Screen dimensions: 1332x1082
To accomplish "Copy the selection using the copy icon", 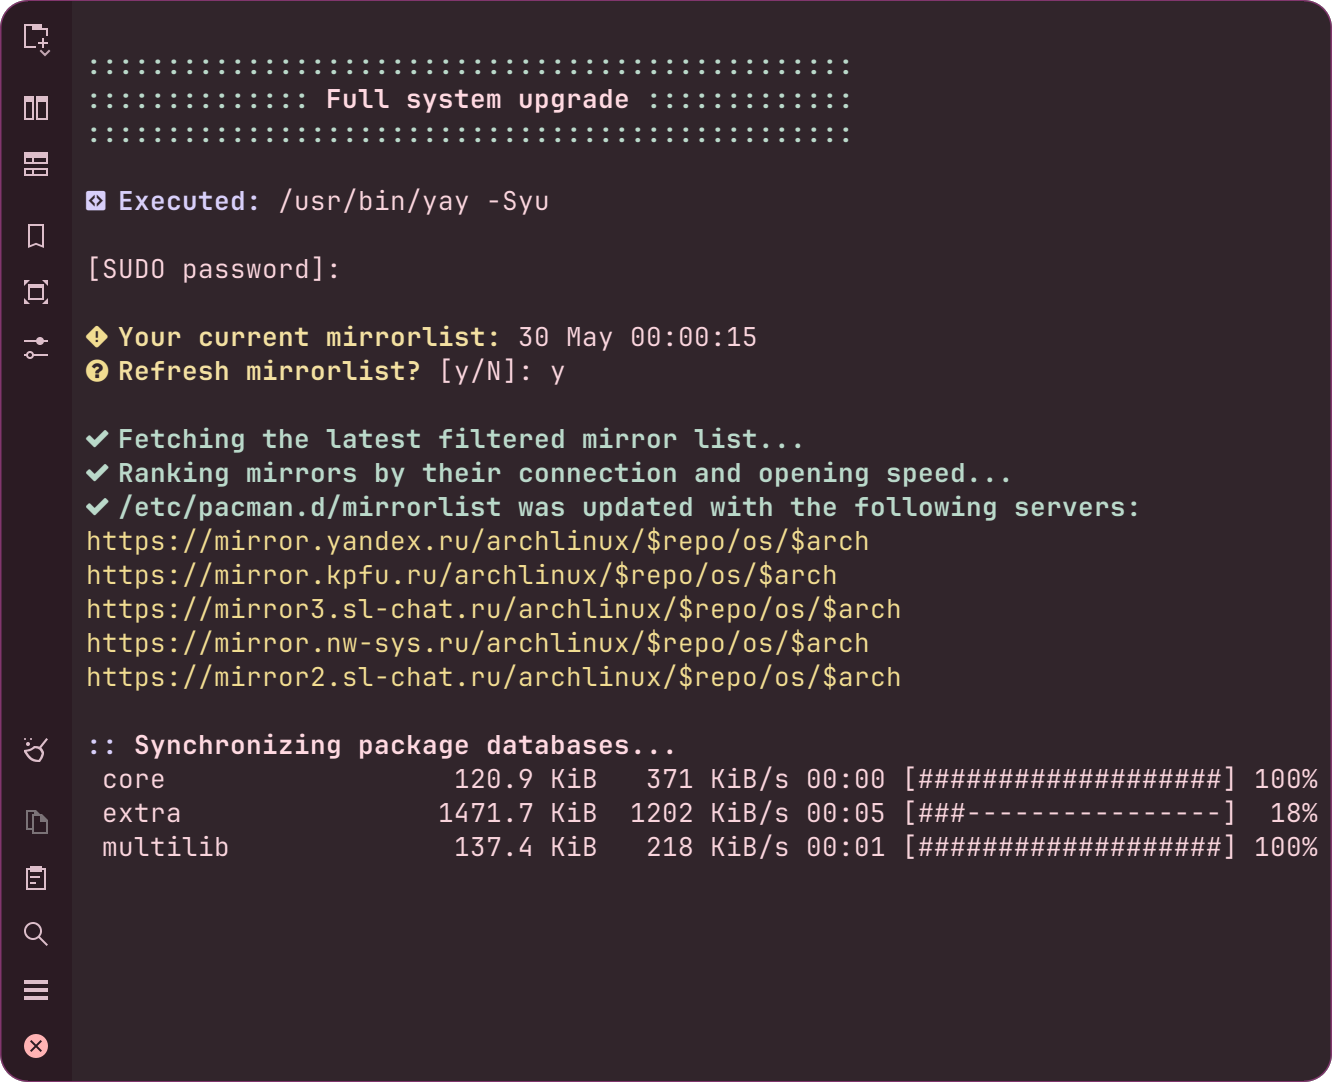I will pos(36,822).
